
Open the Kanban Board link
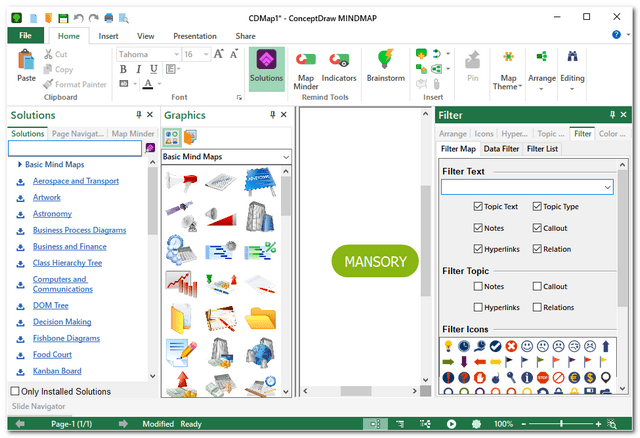57,371
